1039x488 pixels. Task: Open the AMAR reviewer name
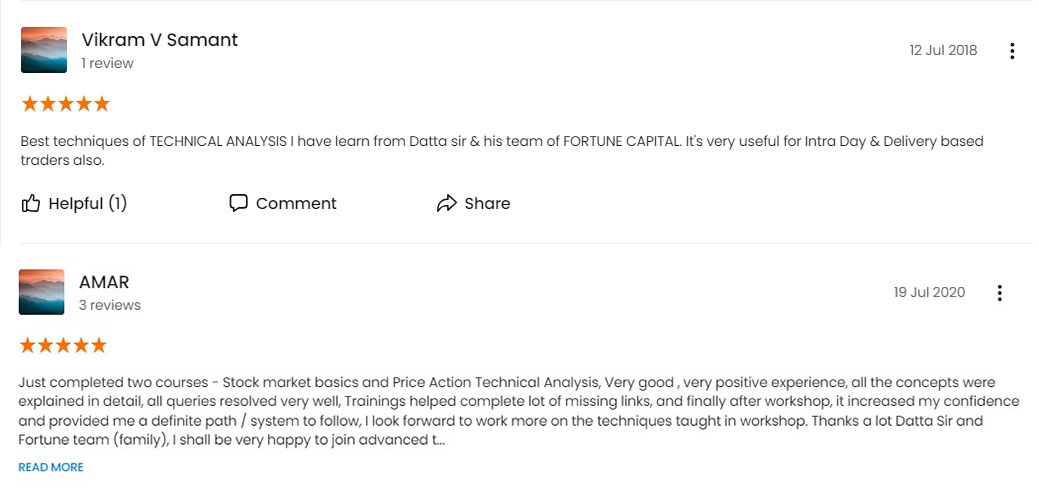point(104,282)
